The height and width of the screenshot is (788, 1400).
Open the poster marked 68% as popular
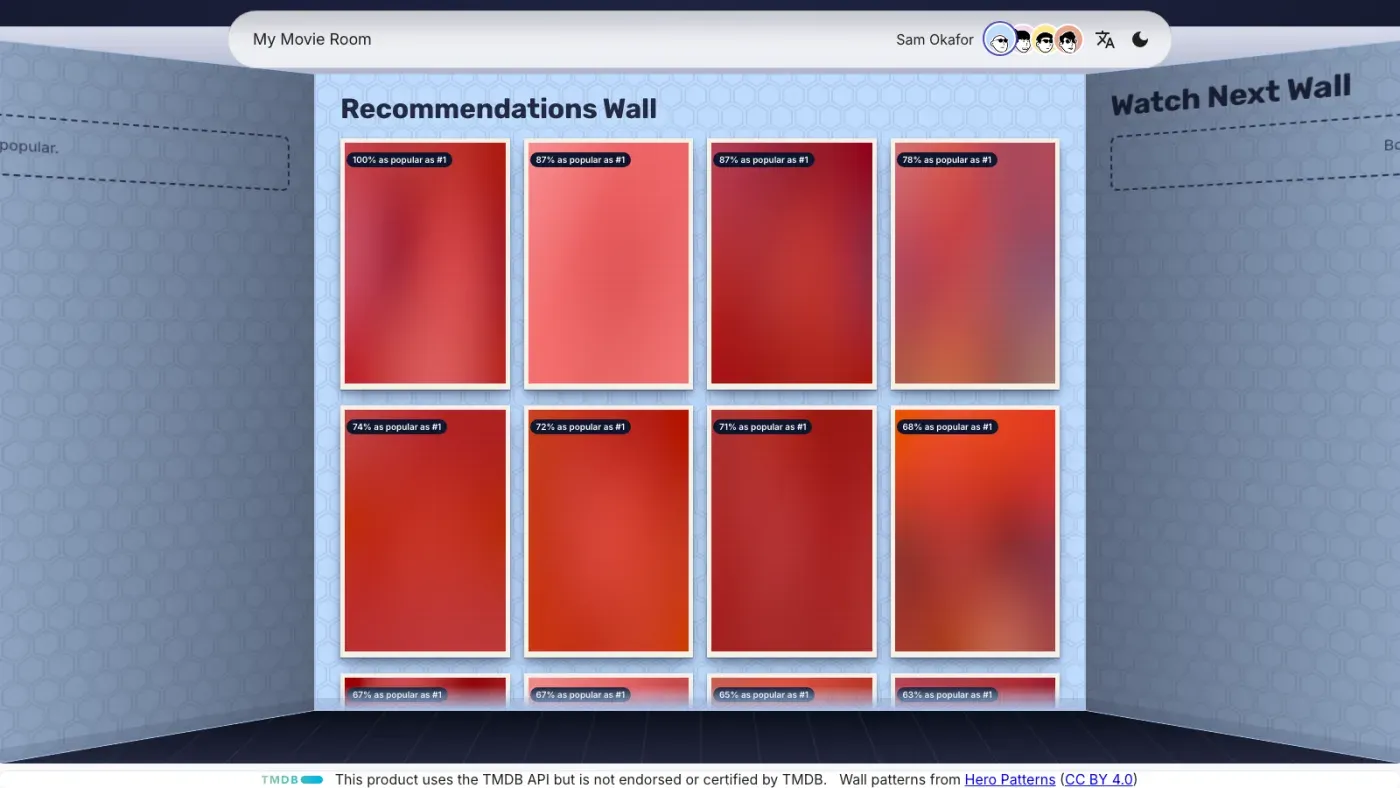(975, 531)
